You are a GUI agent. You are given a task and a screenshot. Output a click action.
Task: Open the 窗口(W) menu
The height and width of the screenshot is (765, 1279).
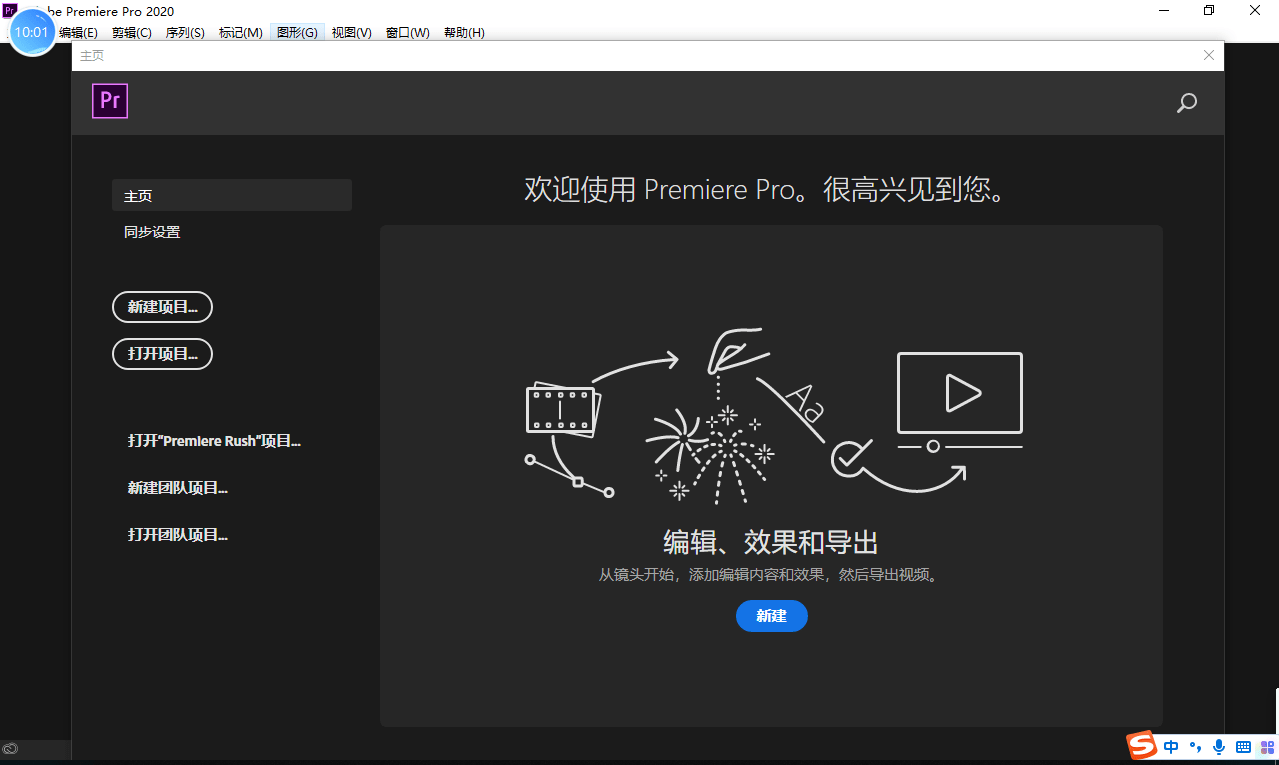407,32
